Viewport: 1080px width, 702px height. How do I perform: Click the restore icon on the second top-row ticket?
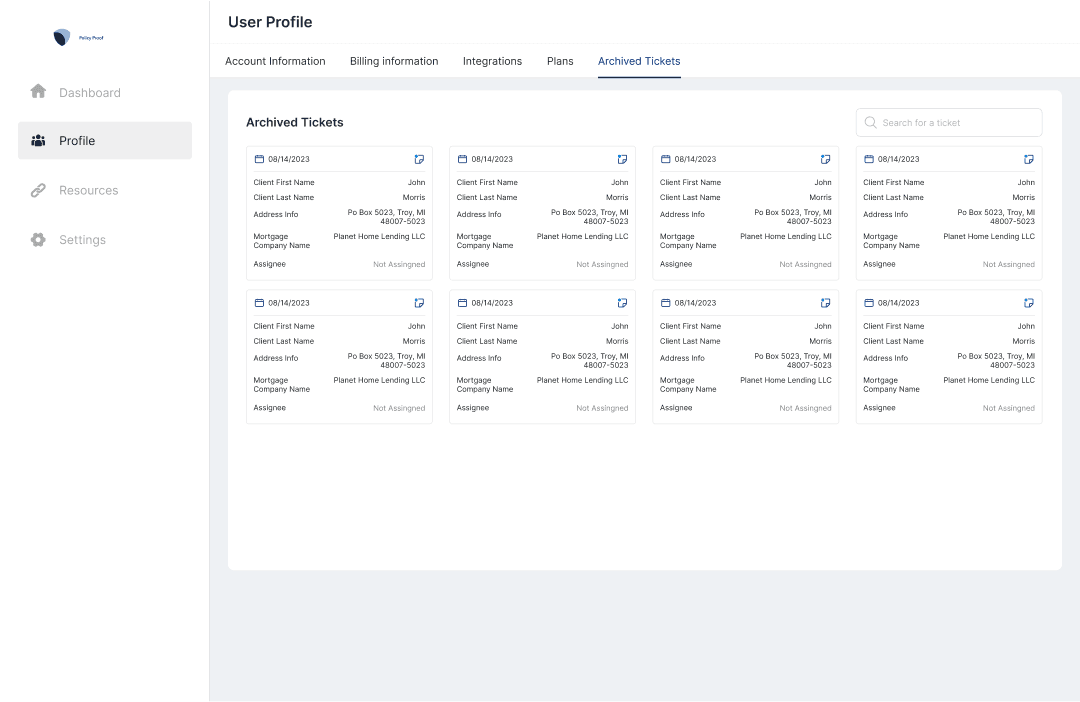622,159
